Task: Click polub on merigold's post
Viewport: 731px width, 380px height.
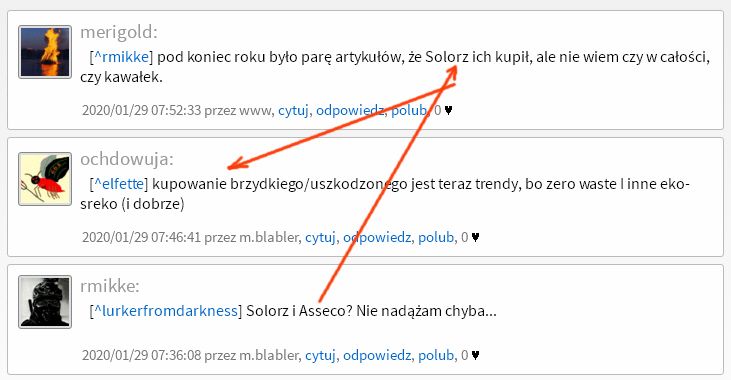Action: click(409, 111)
